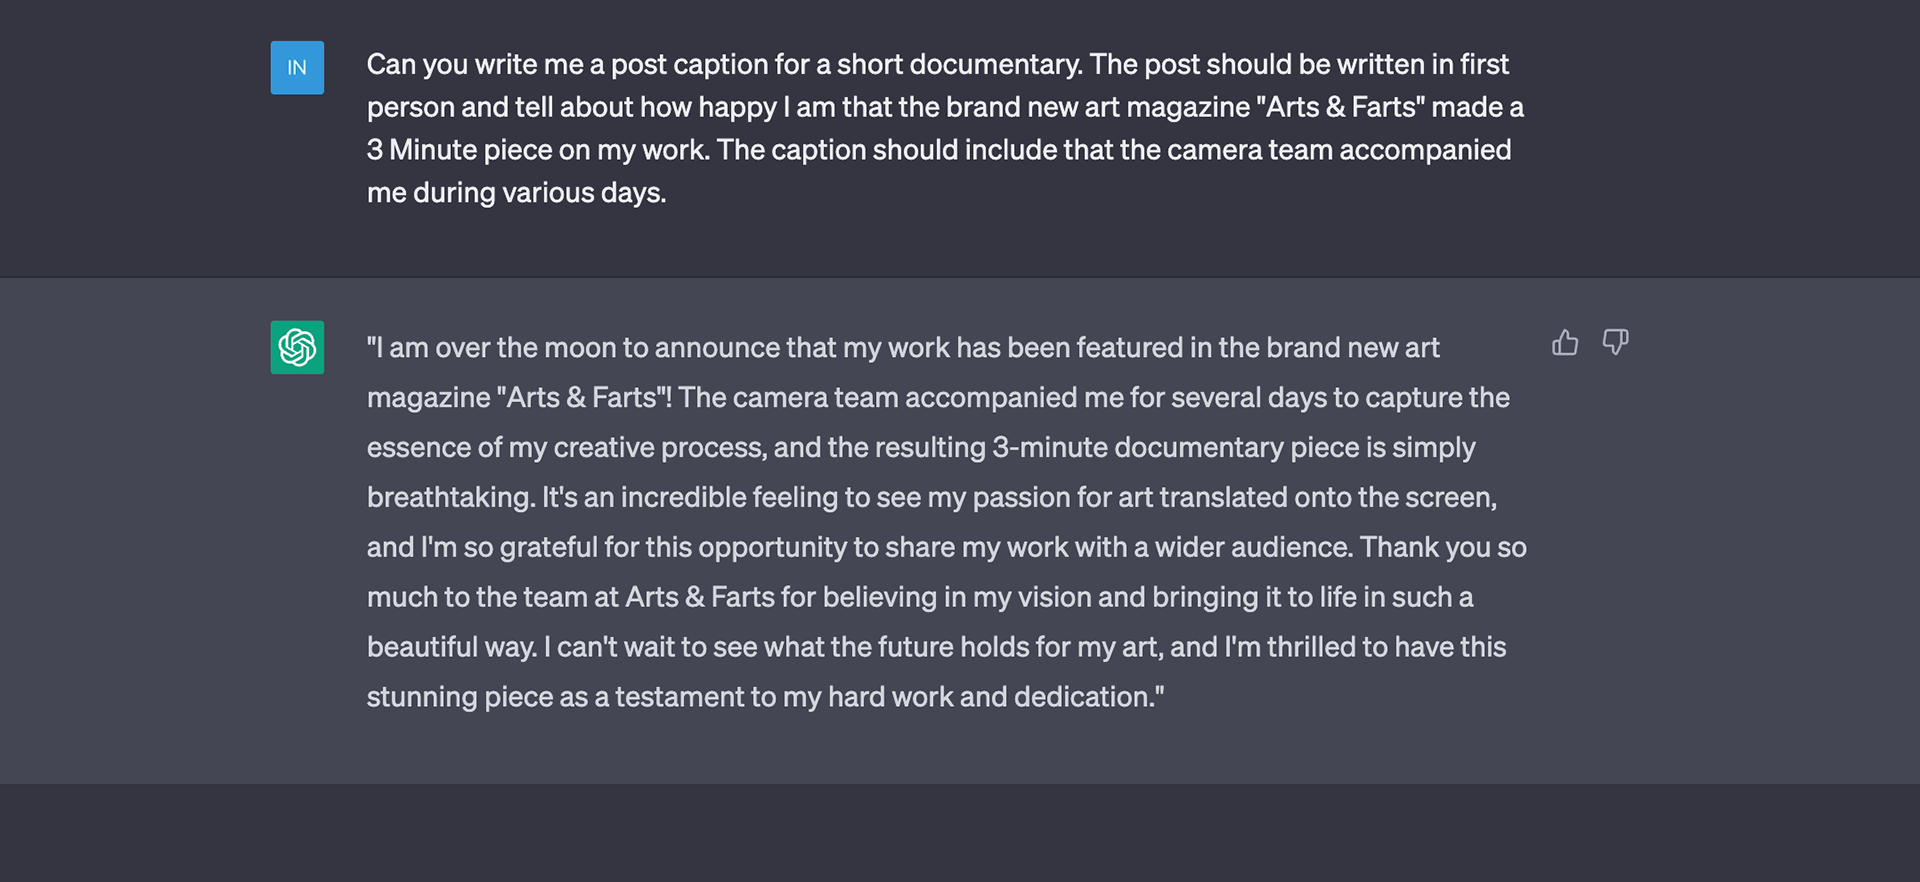Click "me during various days." prompt line
Image resolution: width=1920 pixels, height=882 pixels.
[x=516, y=193]
